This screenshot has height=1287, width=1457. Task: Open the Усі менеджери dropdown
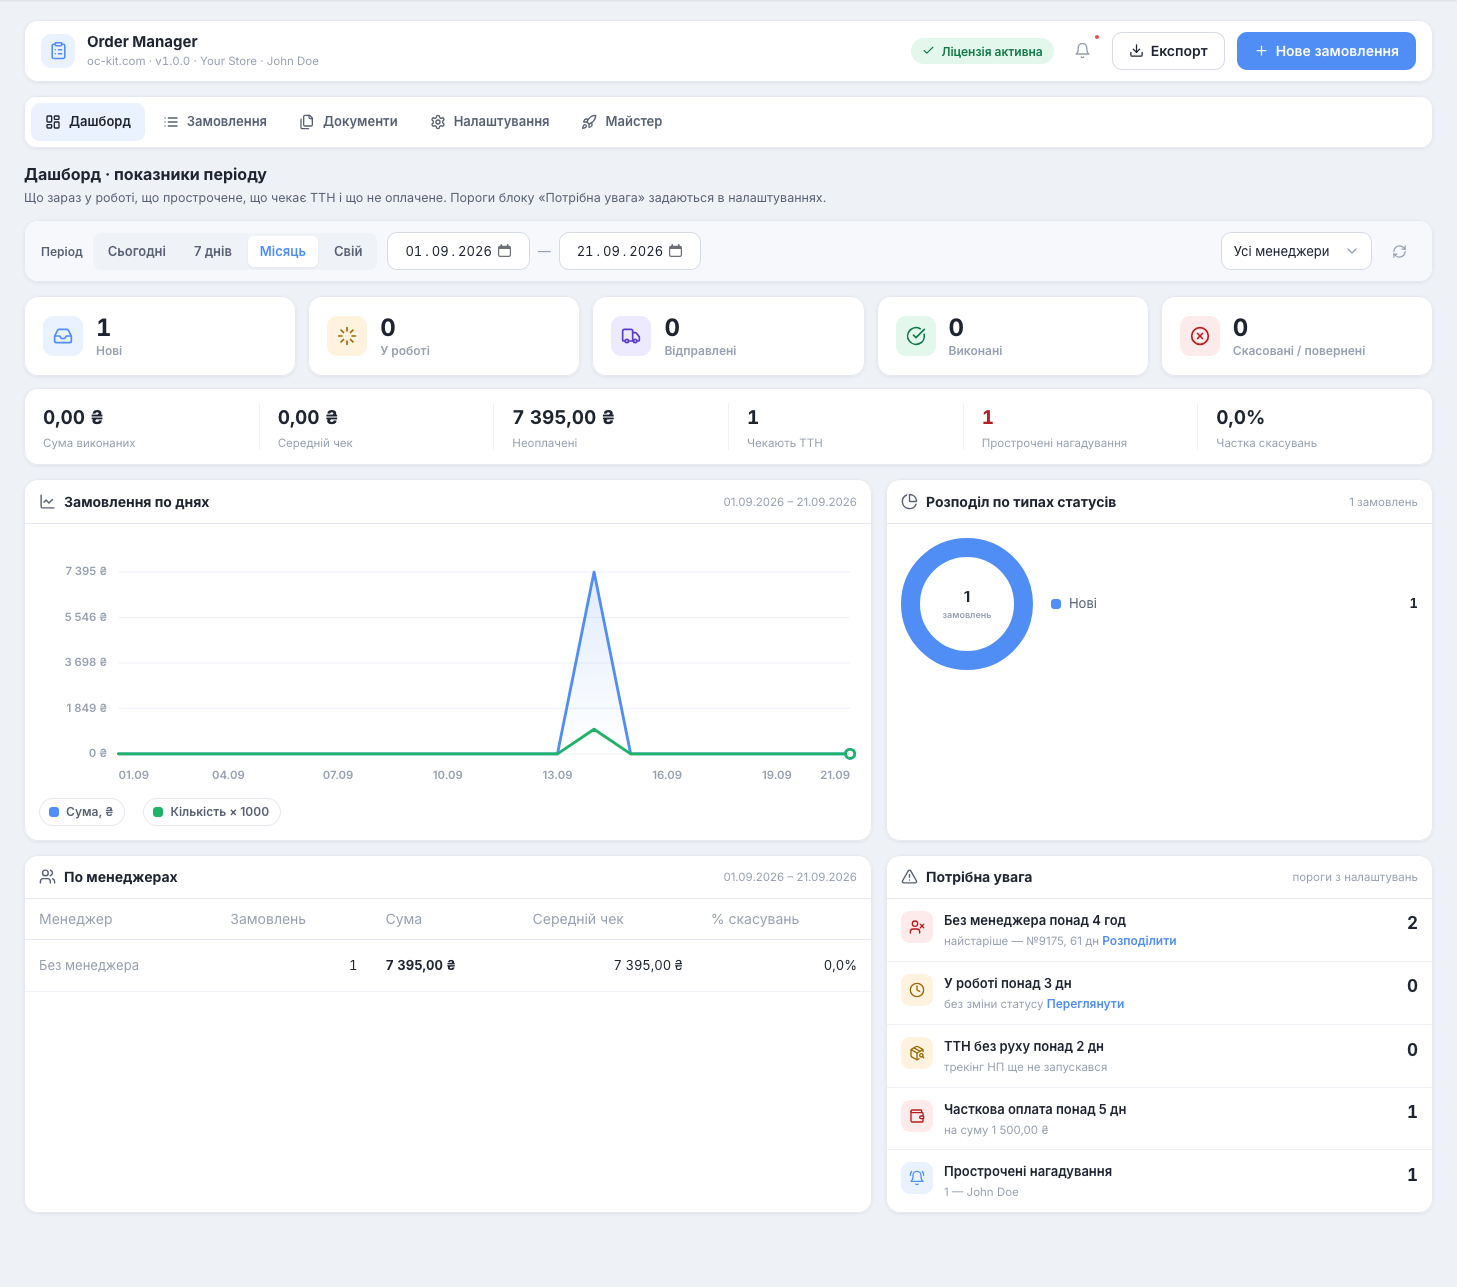[1296, 252]
